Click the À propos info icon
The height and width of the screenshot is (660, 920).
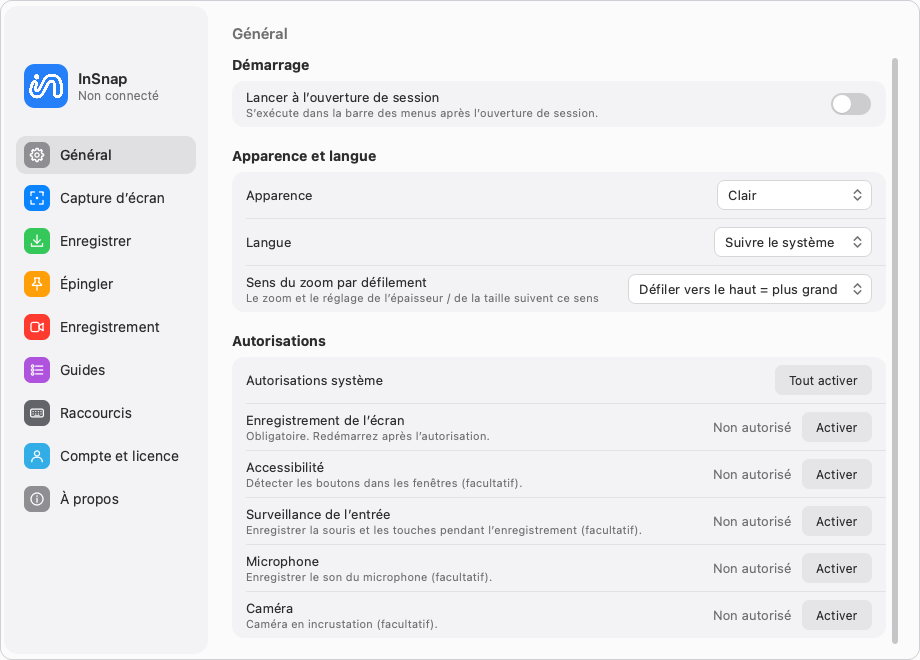click(x=37, y=499)
